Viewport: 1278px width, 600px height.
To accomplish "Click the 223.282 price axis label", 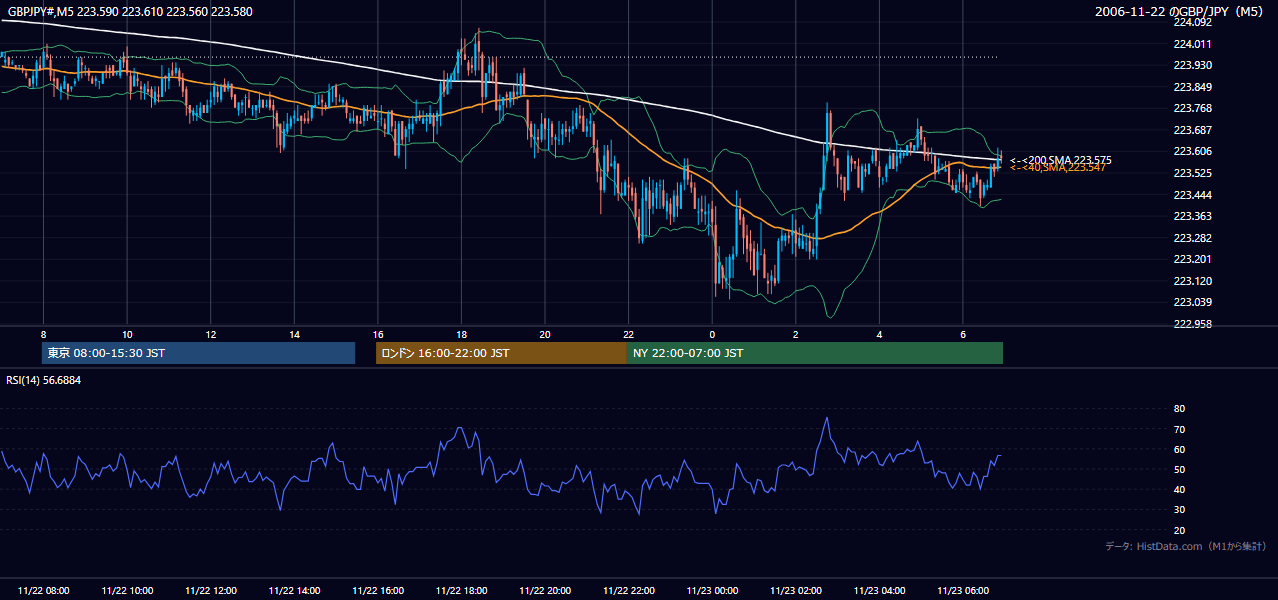I will (x=1192, y=238).
